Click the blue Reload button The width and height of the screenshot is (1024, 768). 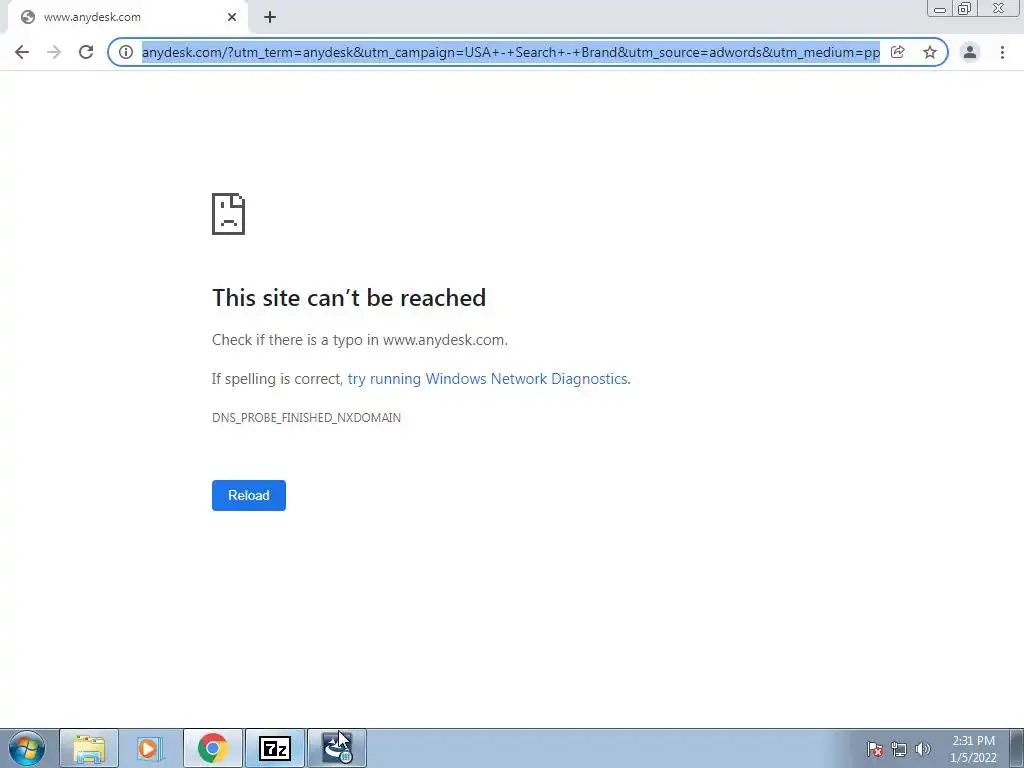coord(249,495)
